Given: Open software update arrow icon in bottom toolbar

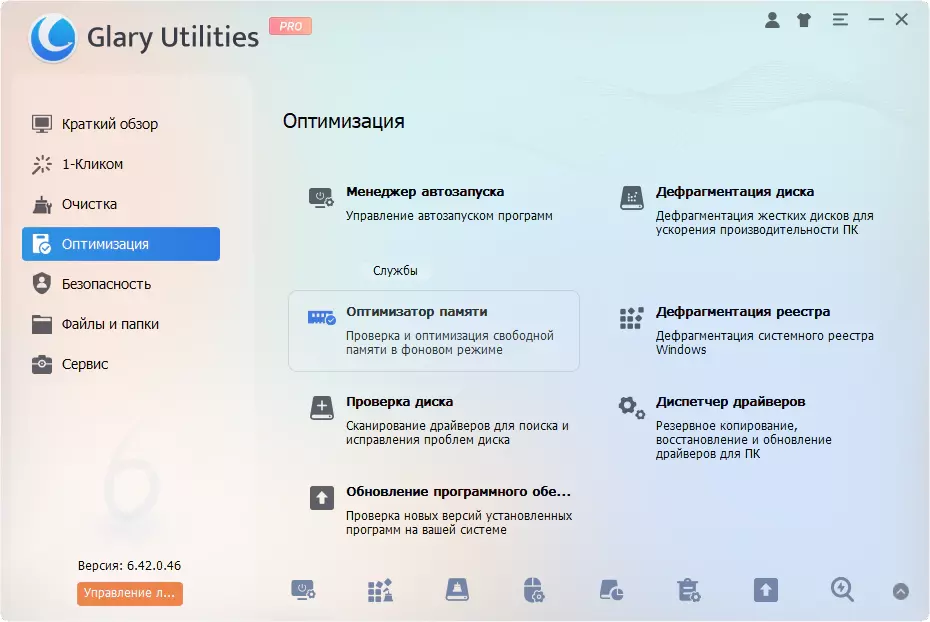Looking at the screenshot, I should click(x=766, y=591).
